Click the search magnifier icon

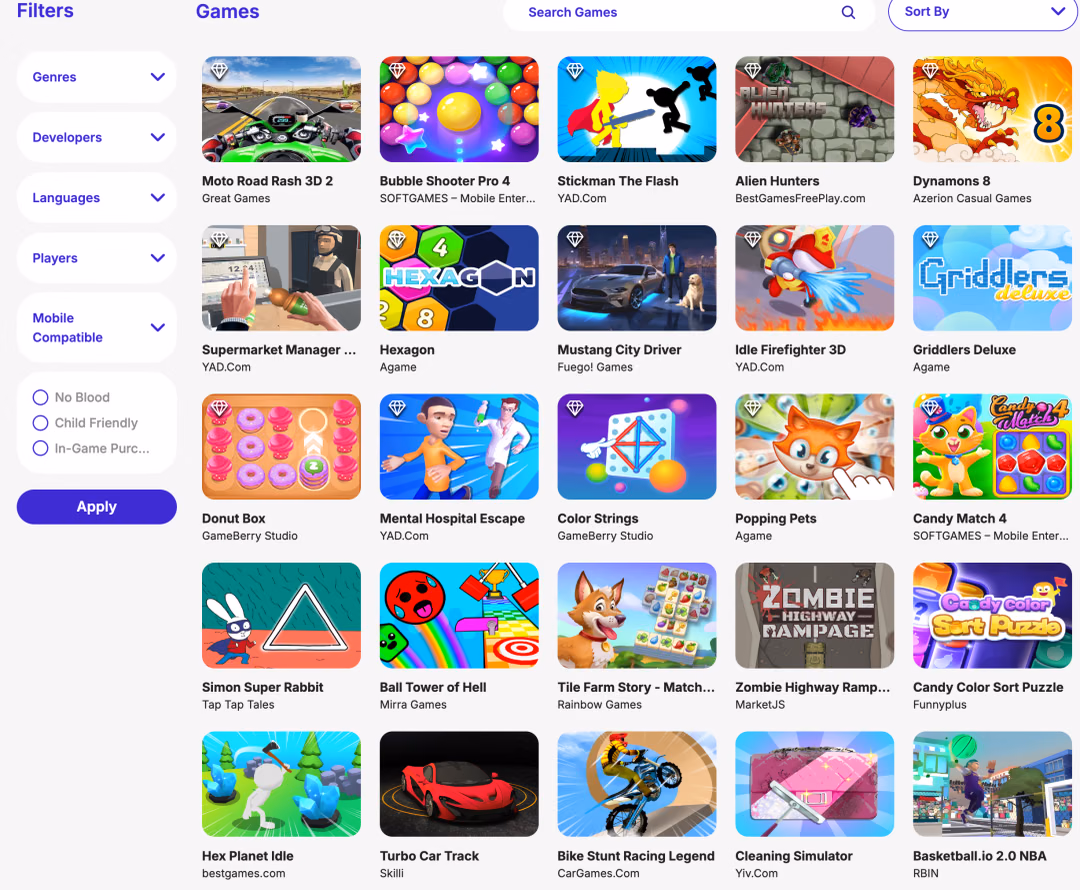click(848, 12)
